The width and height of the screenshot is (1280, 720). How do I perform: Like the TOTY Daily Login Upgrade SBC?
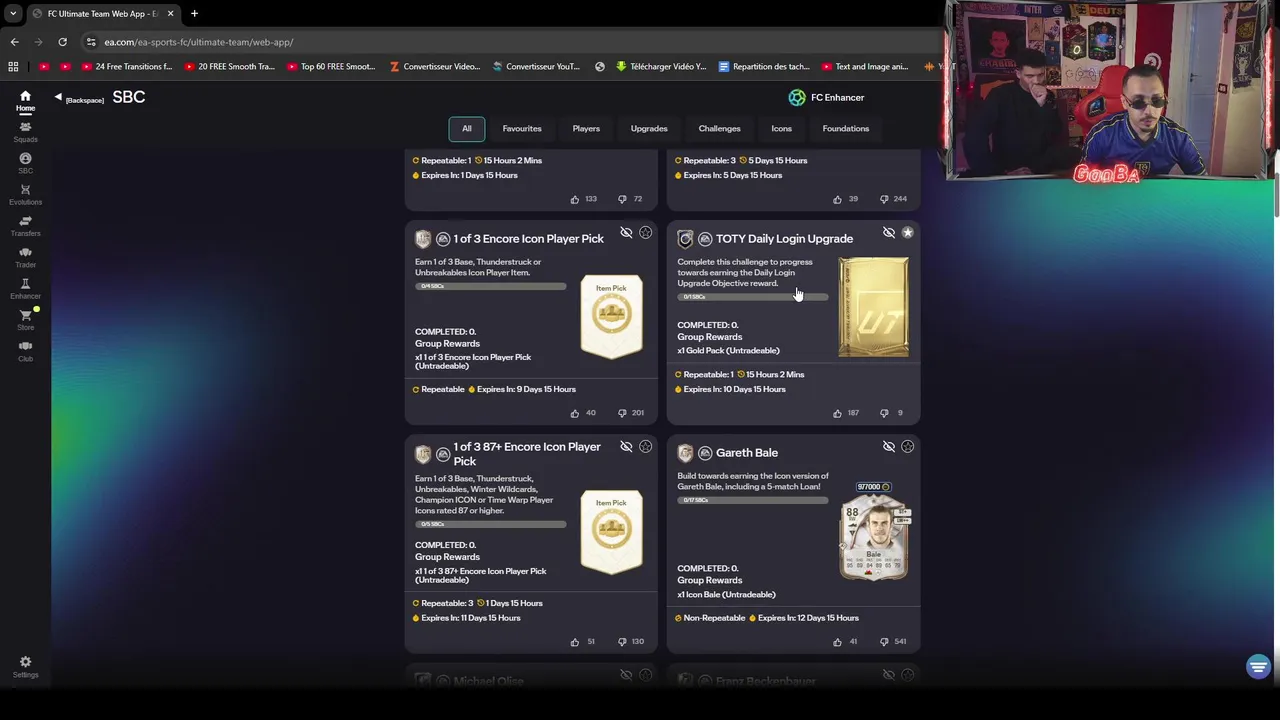pos(837,412)
